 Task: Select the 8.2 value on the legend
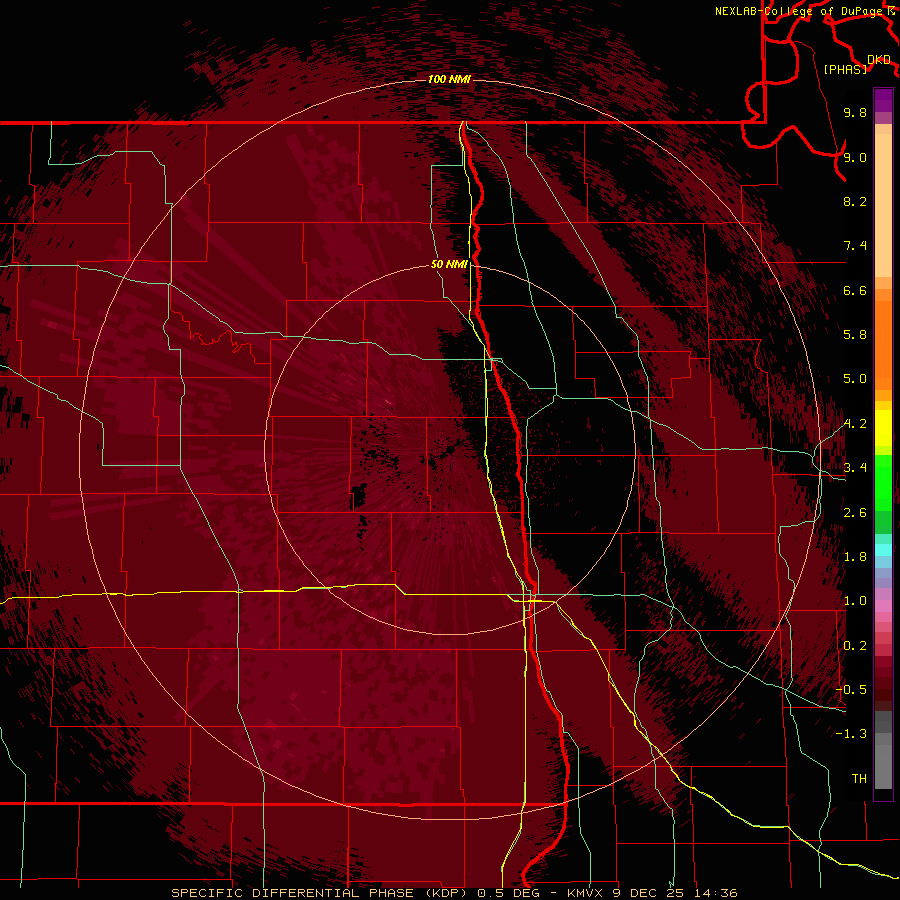pos(855,201)
